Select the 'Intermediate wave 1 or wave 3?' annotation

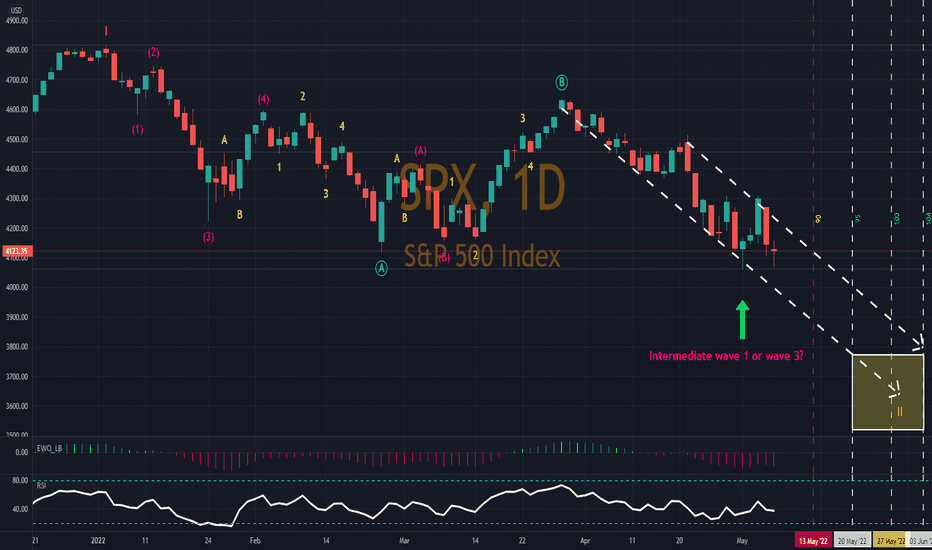[x=726, y=356]
